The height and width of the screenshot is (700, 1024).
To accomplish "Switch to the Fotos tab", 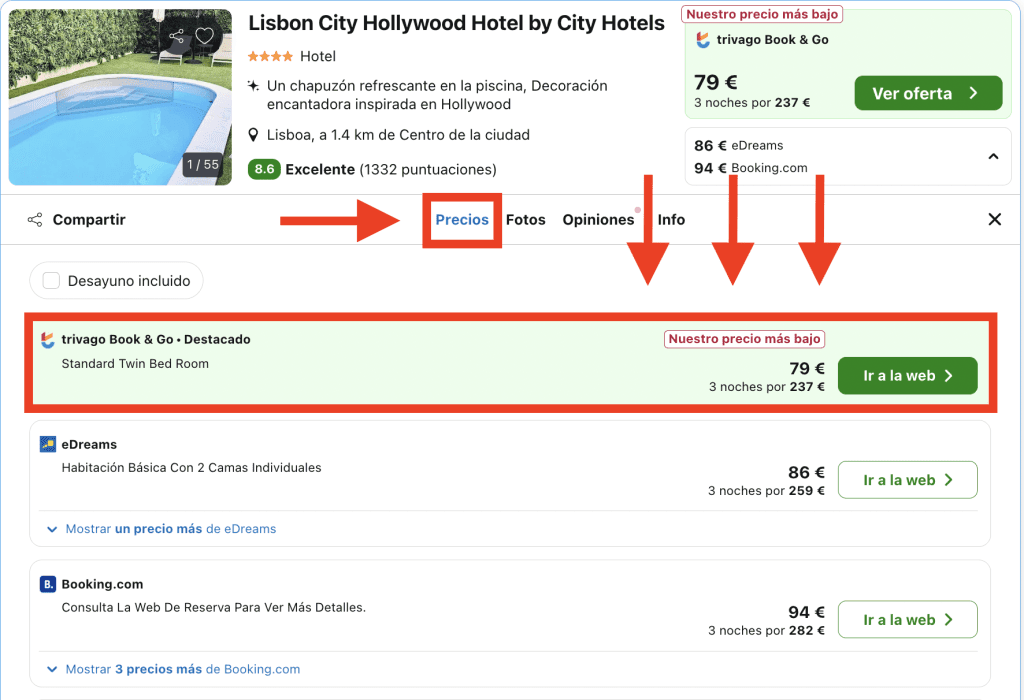I will 526,220.
